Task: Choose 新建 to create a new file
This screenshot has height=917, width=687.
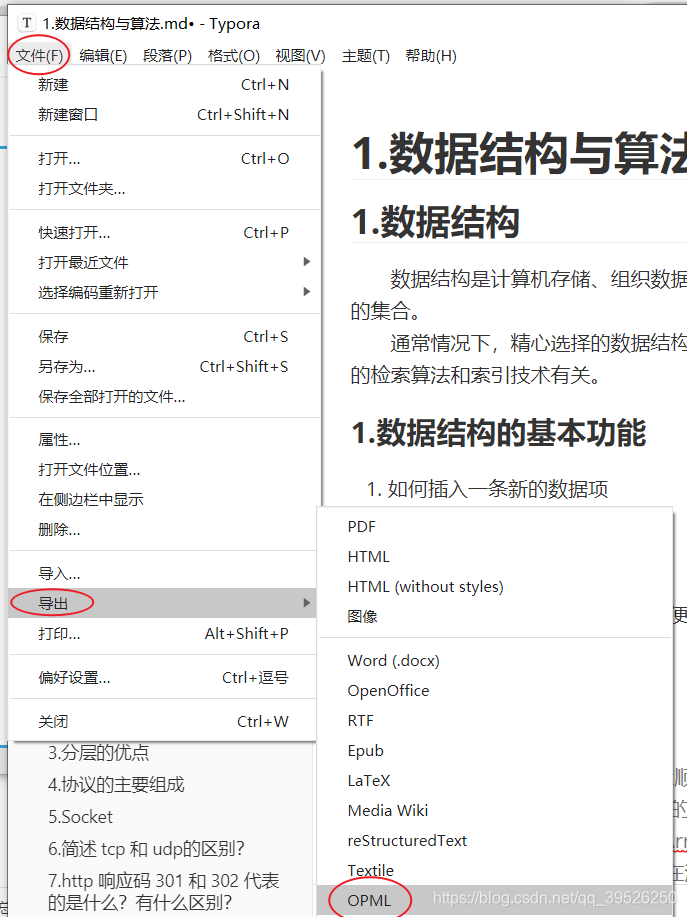Action: point(164,85)
